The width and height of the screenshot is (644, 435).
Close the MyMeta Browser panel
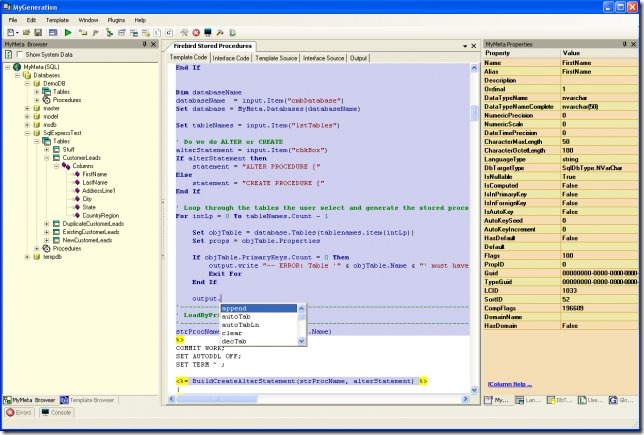coord(154,45)
